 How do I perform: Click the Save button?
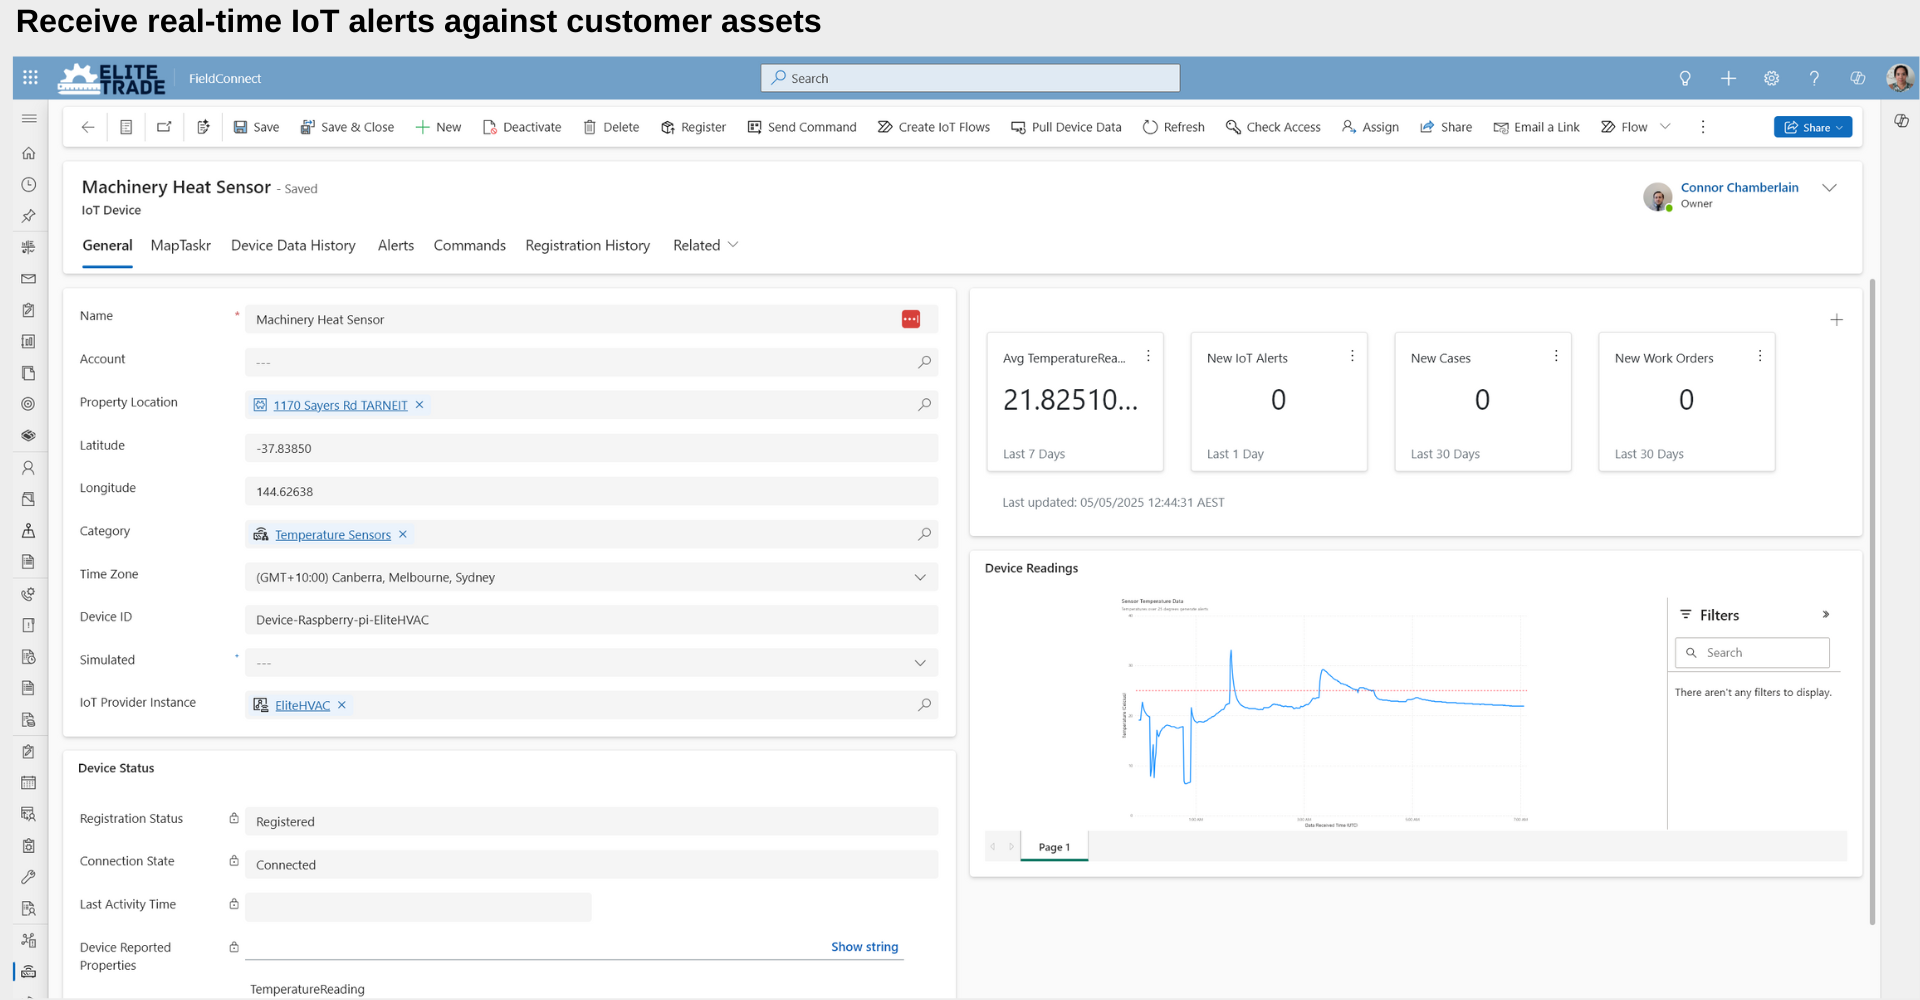(x=256, y=127)
